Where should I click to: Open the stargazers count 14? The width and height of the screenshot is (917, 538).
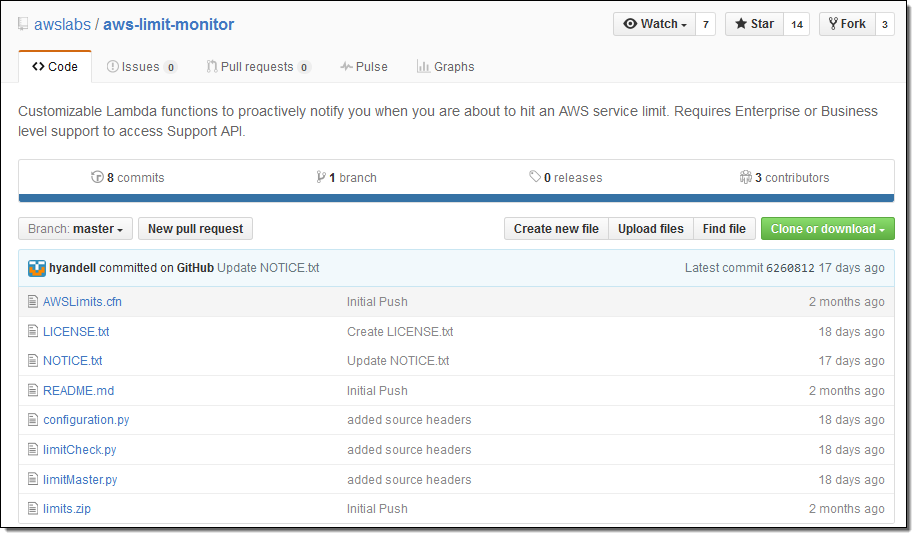[797, 24]
